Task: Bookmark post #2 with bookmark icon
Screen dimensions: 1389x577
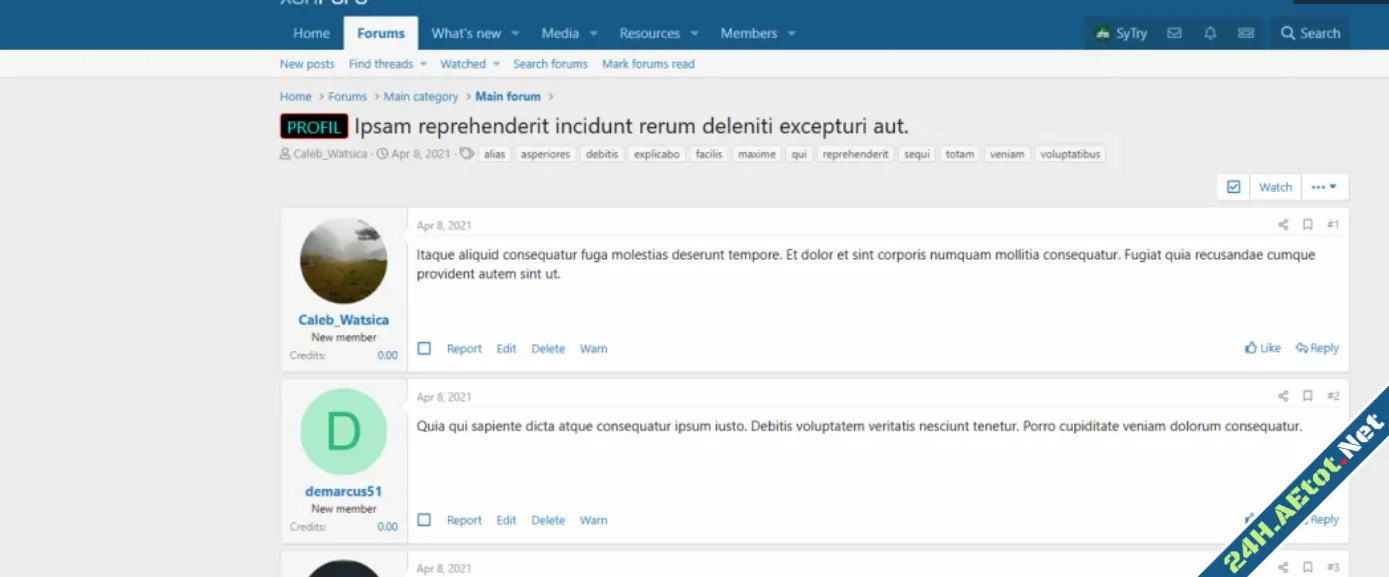Action: click(x=1307, y=396)
